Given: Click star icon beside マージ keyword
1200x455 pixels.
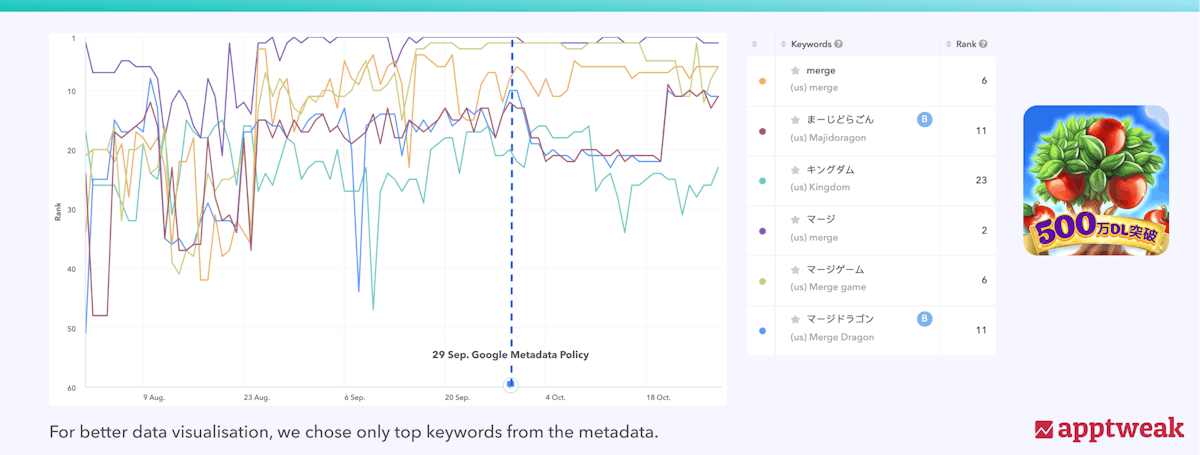Looking at the screenshot, I should click(795, 219).
